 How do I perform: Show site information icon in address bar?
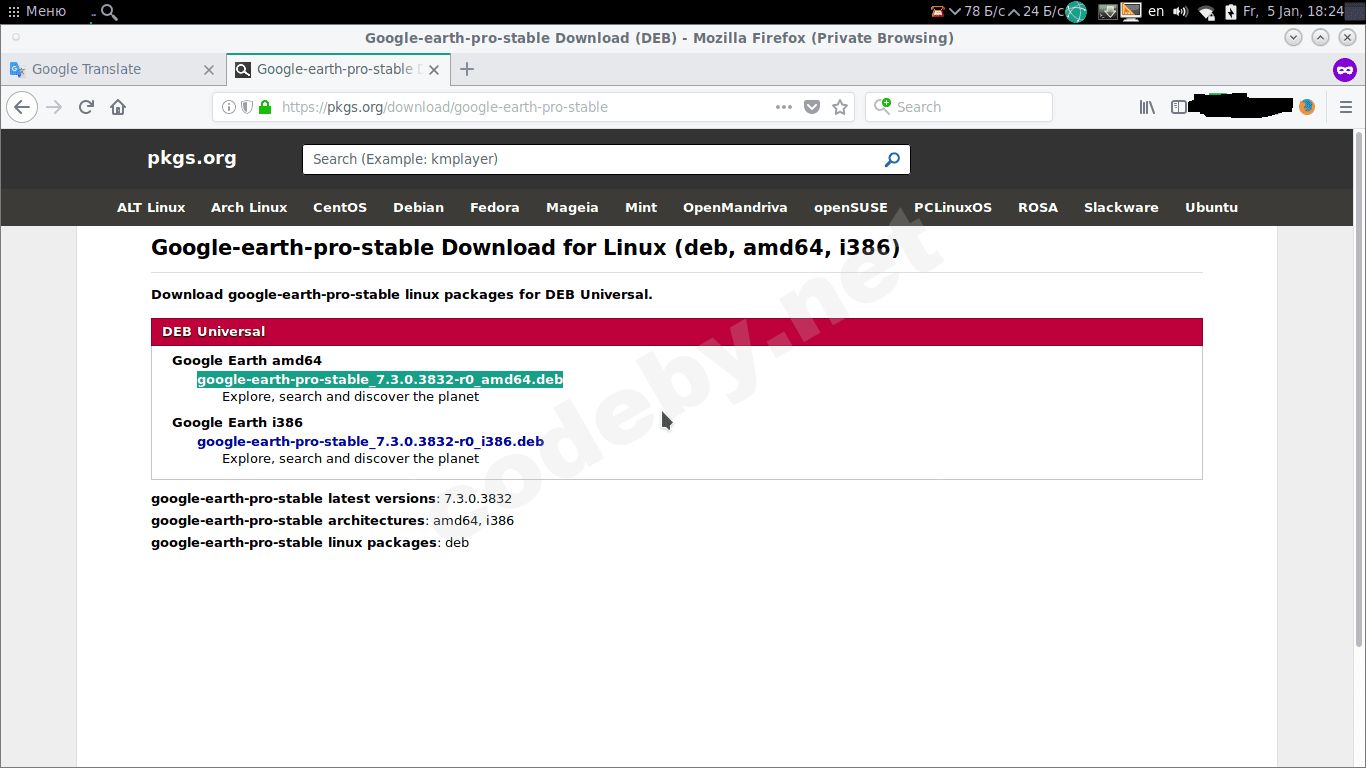[x=229, y=107]
